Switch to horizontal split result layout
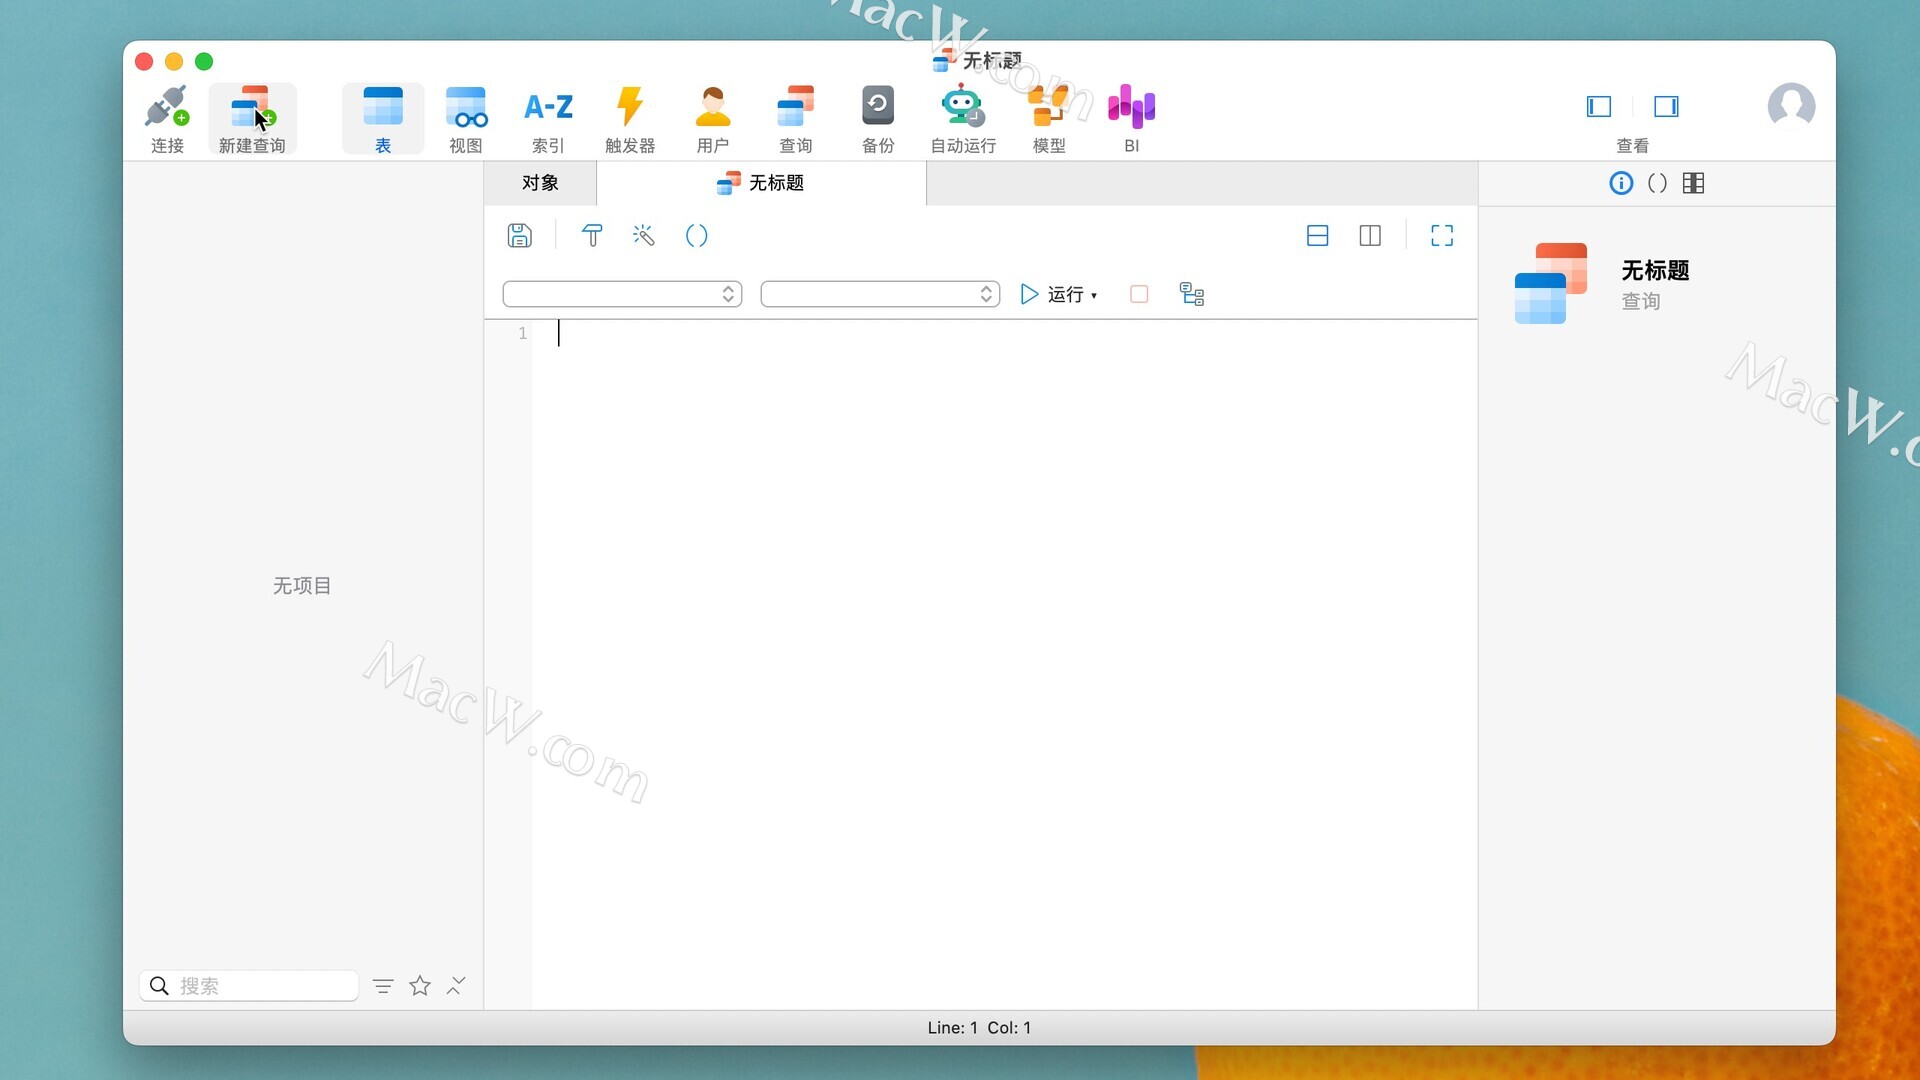The height and width of the screenshot is (1080, 1920). 1318,236
